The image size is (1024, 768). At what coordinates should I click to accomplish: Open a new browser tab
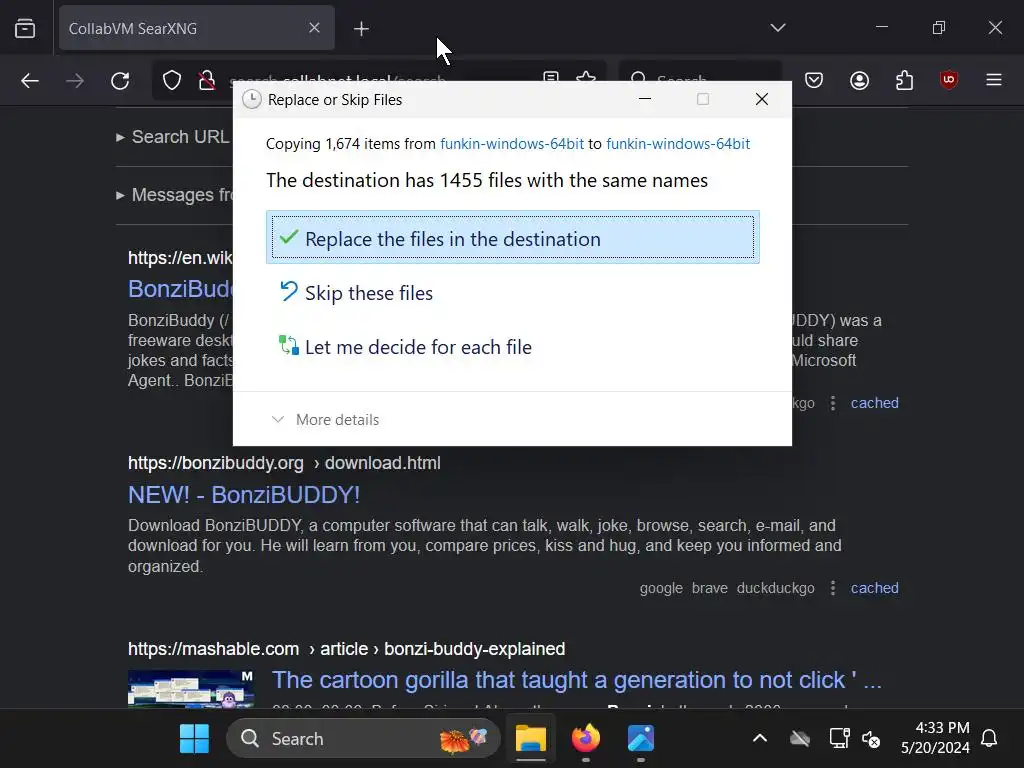(x=361, y=29)
